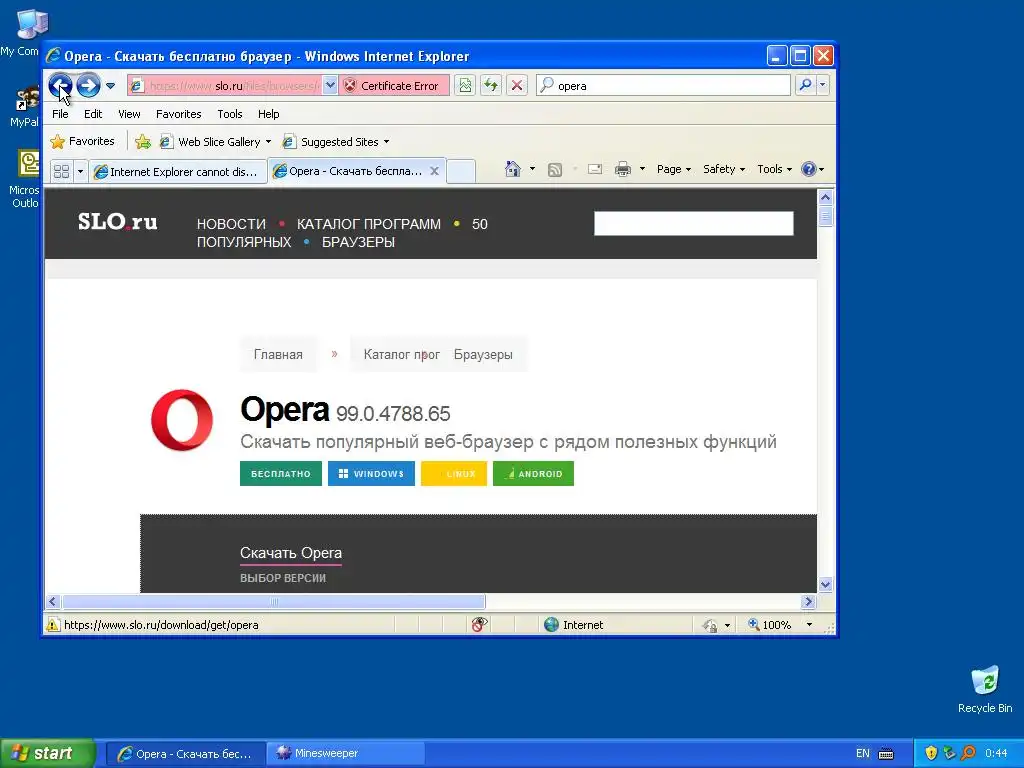The image size is (1024, 768).
Task: Open the Tools menu in menu bar
Action: click(x=230, y=114)
